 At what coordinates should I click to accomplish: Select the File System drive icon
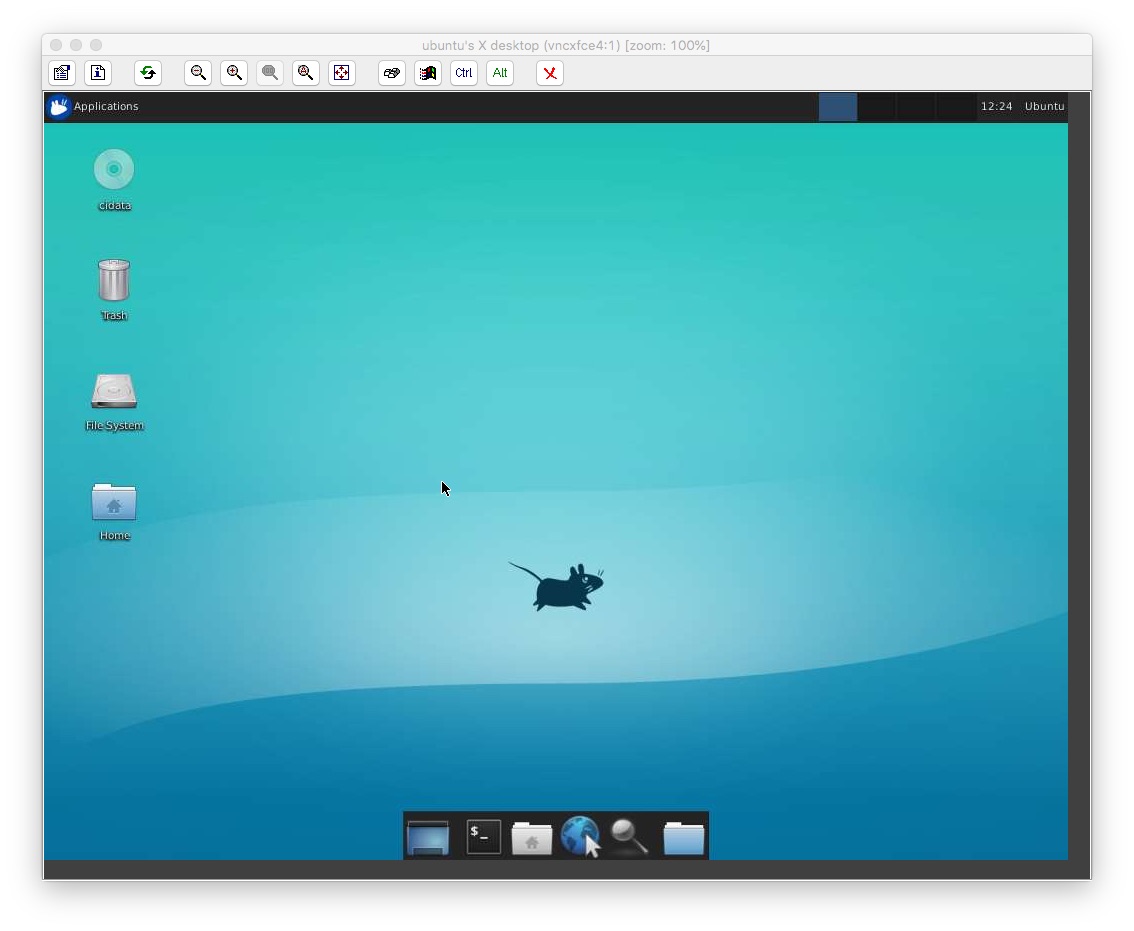[114, 401]
